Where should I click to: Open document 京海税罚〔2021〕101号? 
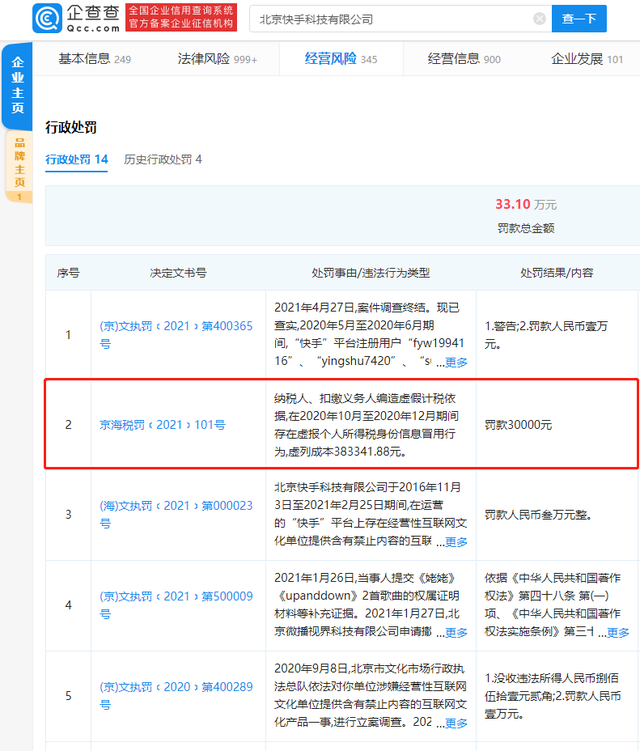(162, 425)
